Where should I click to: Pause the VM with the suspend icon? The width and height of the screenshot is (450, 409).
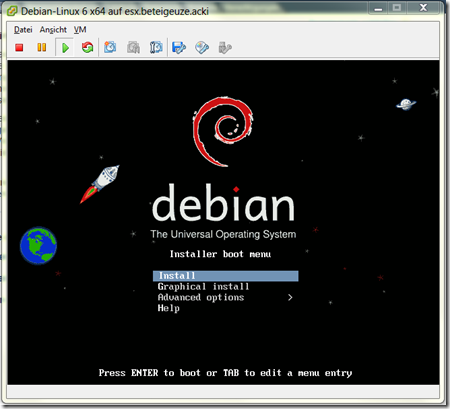(x=42, y=47)
